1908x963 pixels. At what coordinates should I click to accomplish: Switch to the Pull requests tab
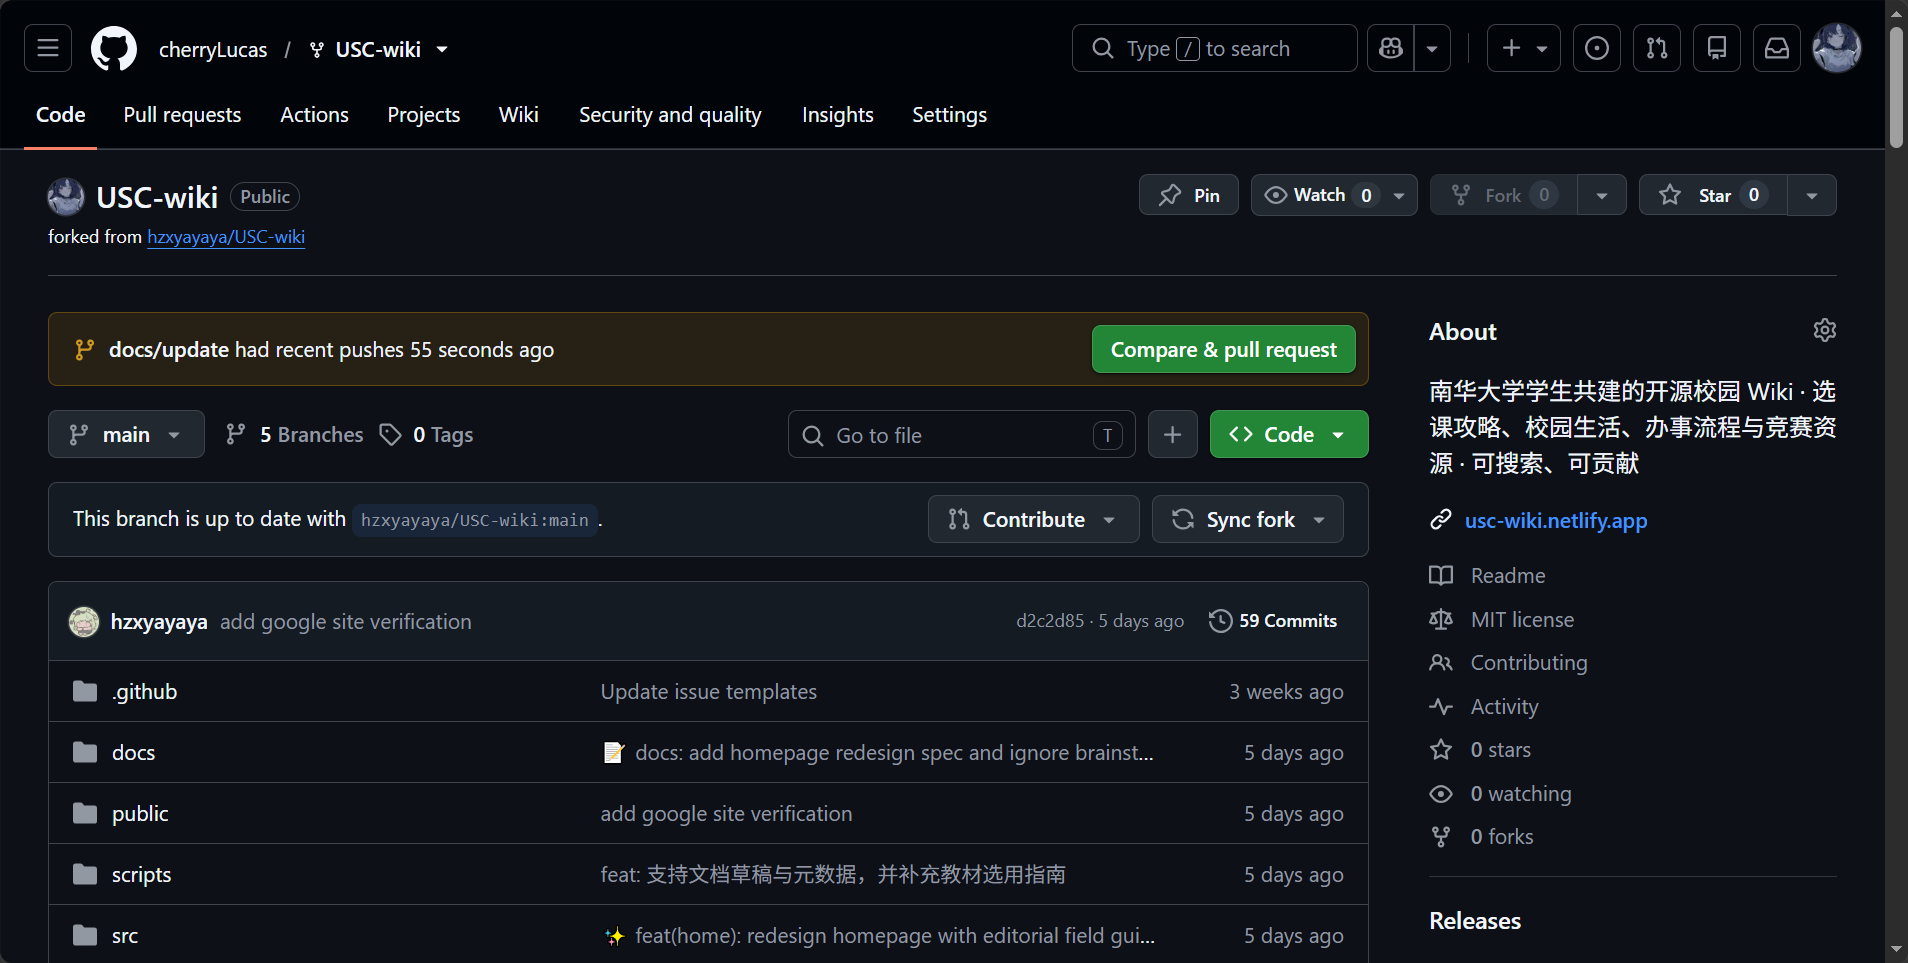point(182,115)
